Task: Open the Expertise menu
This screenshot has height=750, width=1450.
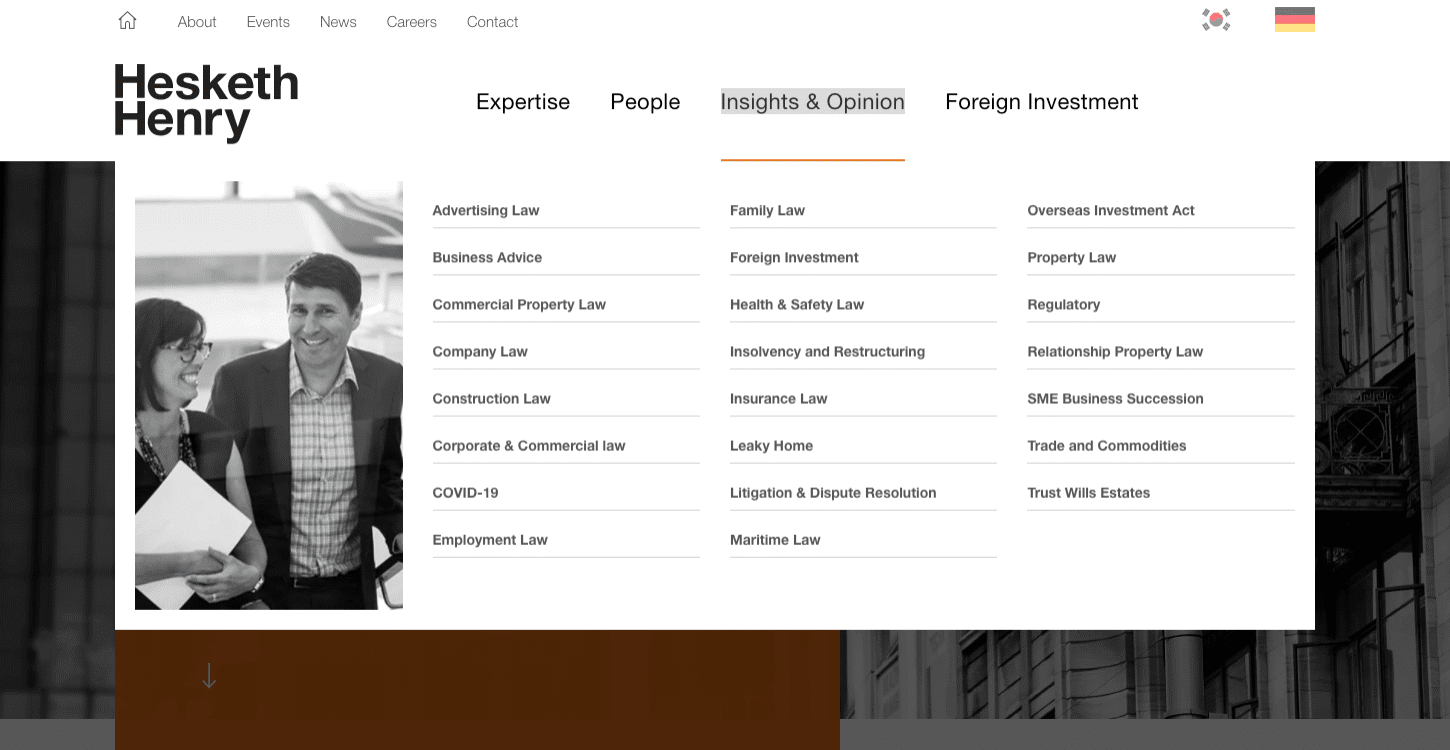Action: pyautogui.click(x=523, y=102)
